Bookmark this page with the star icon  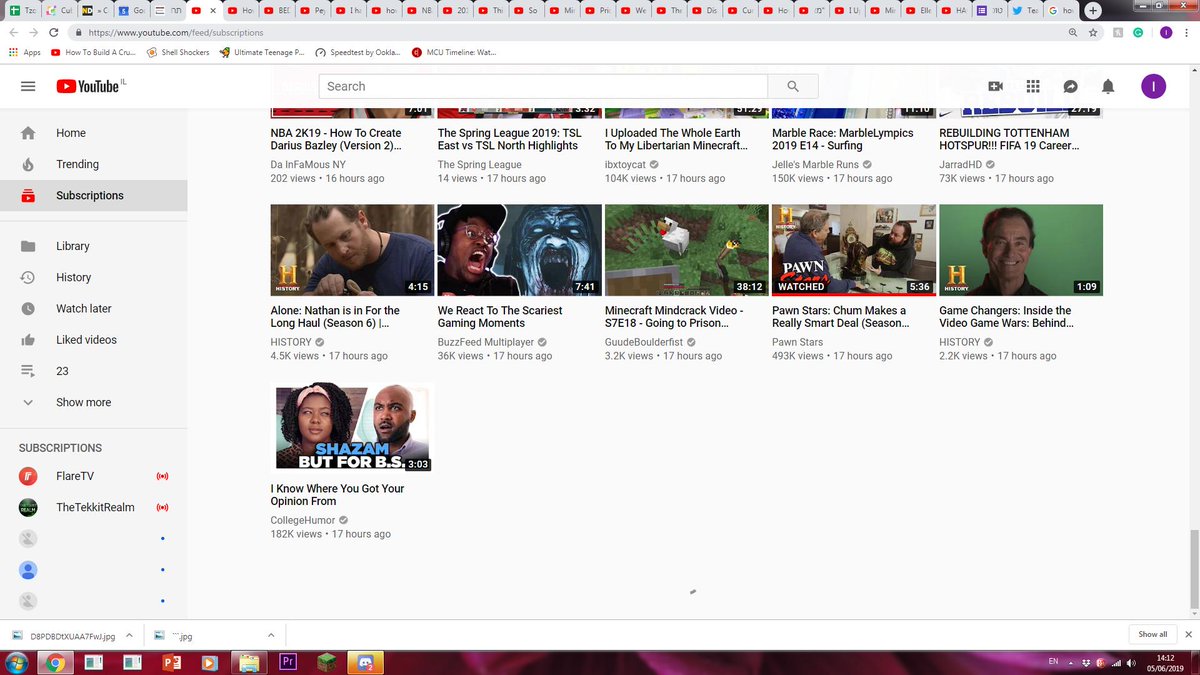(1093, 33)
